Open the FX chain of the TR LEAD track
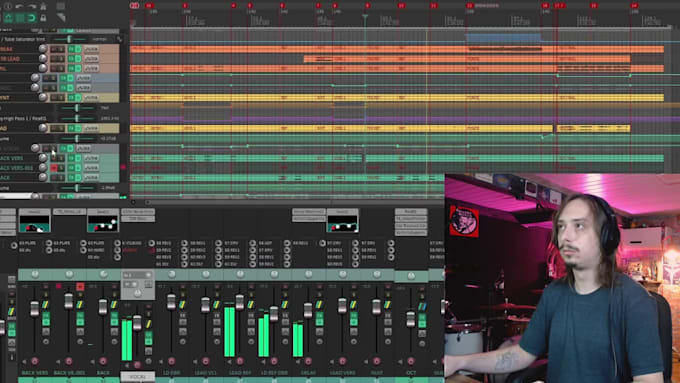This screenshot has width=680, height=383. (x=71, y=59)
